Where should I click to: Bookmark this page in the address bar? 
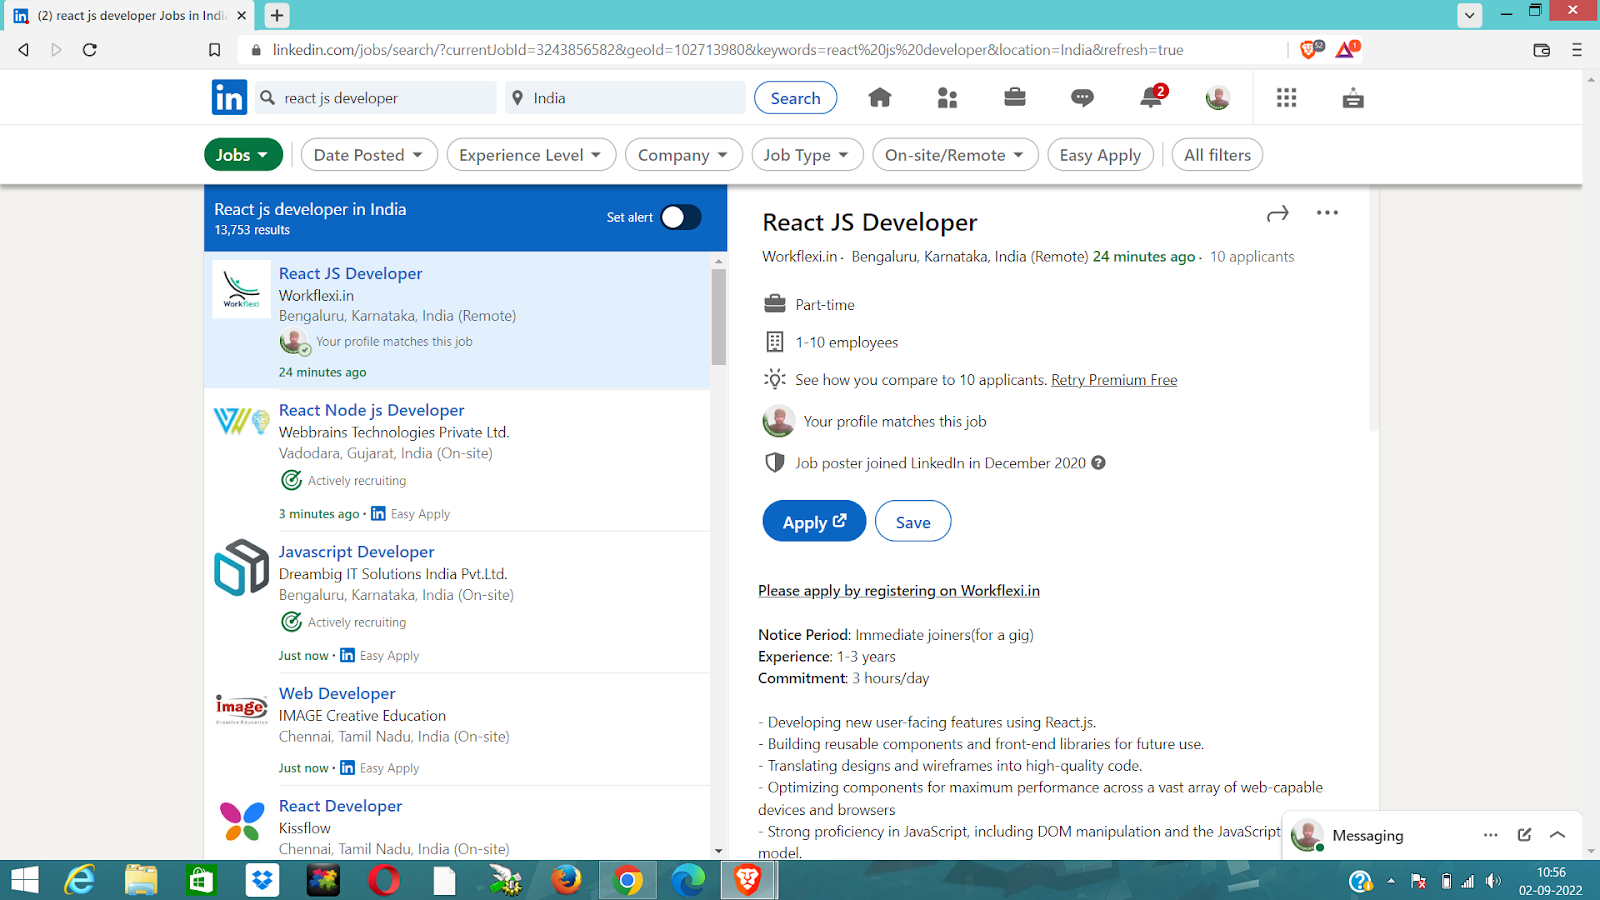tap(214, 50)
